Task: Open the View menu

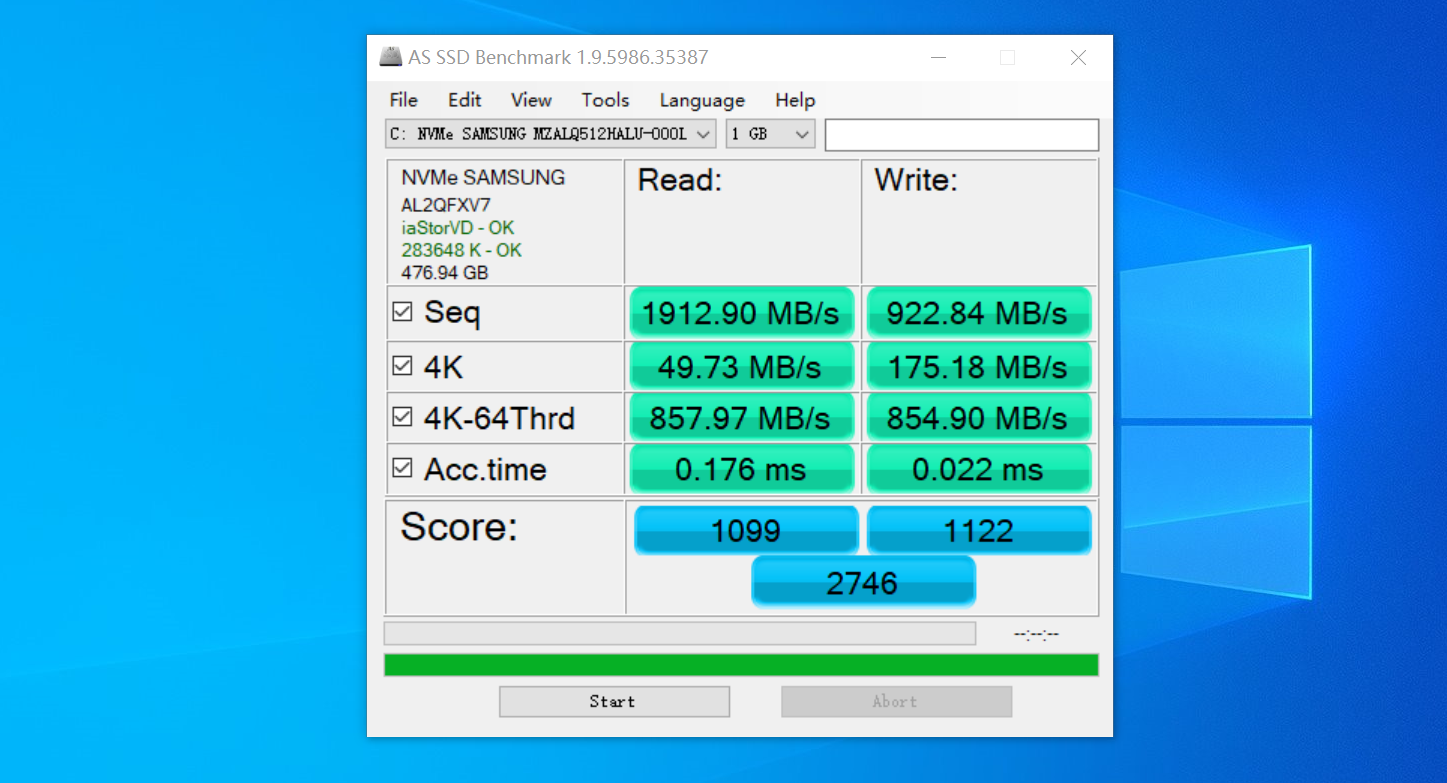Action: 531,100
